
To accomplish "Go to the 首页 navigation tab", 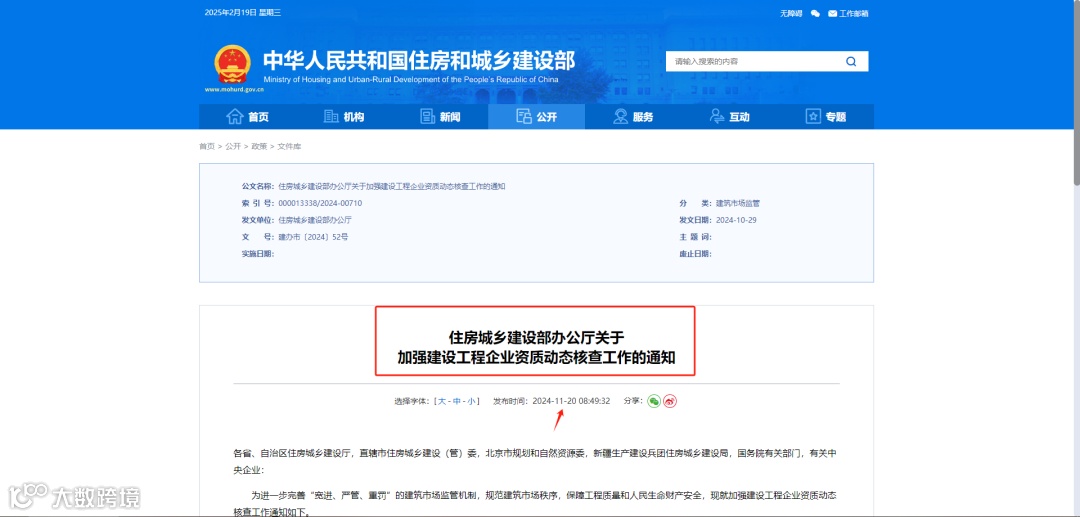I will 248,117.
